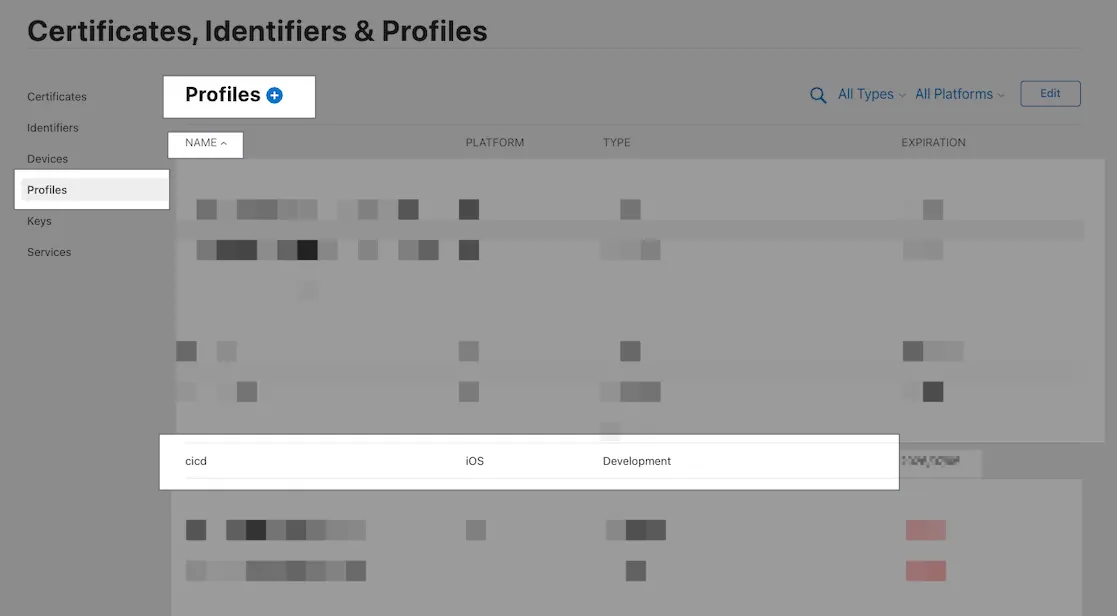Click the iOS platform cell for cicd
The width and height of the screenshot is (1117, 616).
click(475, 461)
